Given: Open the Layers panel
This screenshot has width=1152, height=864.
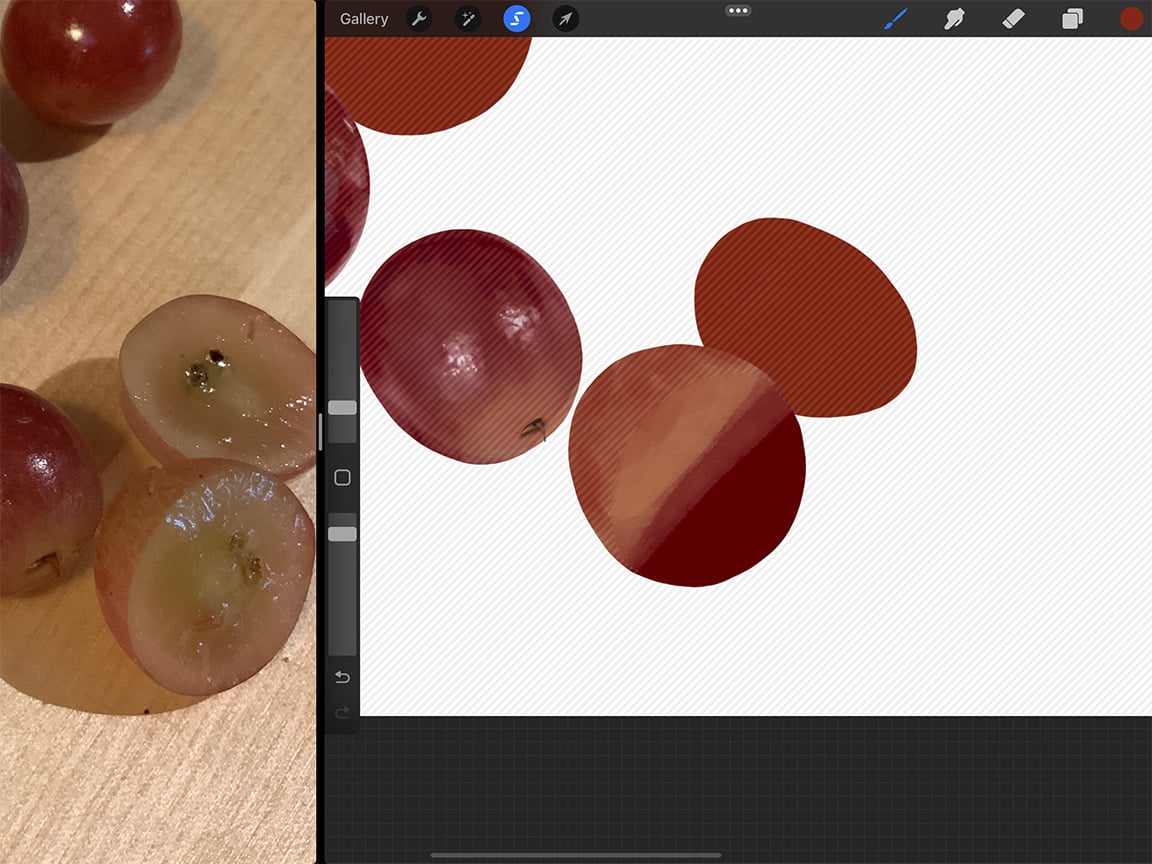Looking at the screenshot, I should click(x=1072, y=18).
